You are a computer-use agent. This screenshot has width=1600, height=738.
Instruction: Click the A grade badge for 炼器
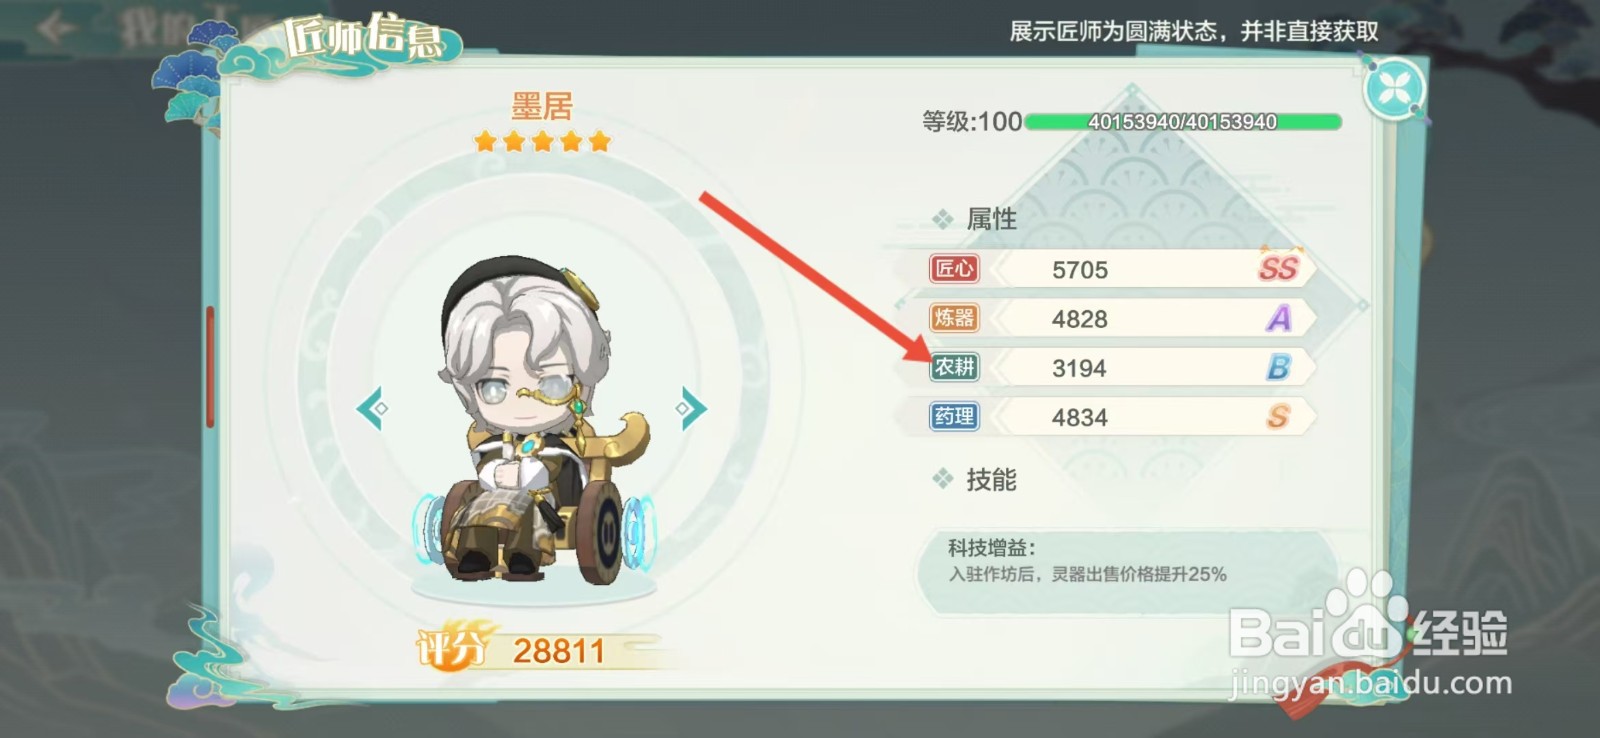[1279, 318]
